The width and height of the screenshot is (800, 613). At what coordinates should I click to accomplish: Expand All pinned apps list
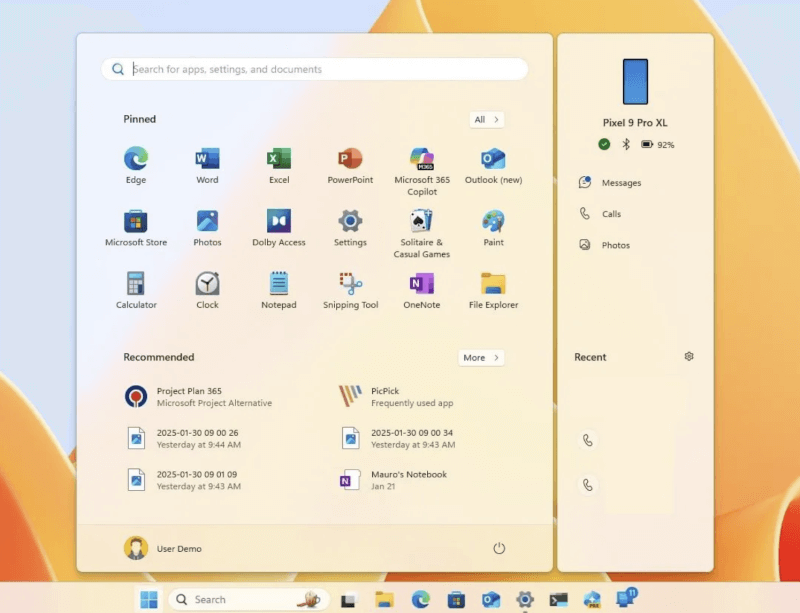tap(487, 119)
